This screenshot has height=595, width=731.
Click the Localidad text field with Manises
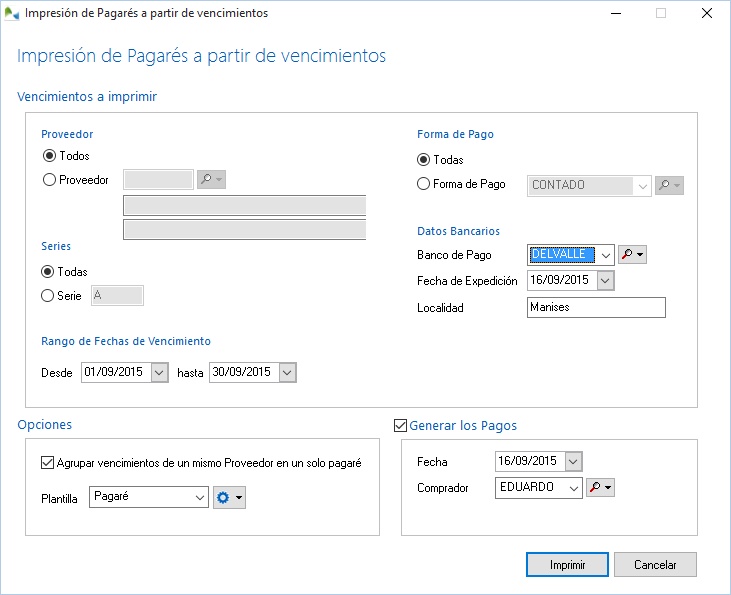pos(595,308)
